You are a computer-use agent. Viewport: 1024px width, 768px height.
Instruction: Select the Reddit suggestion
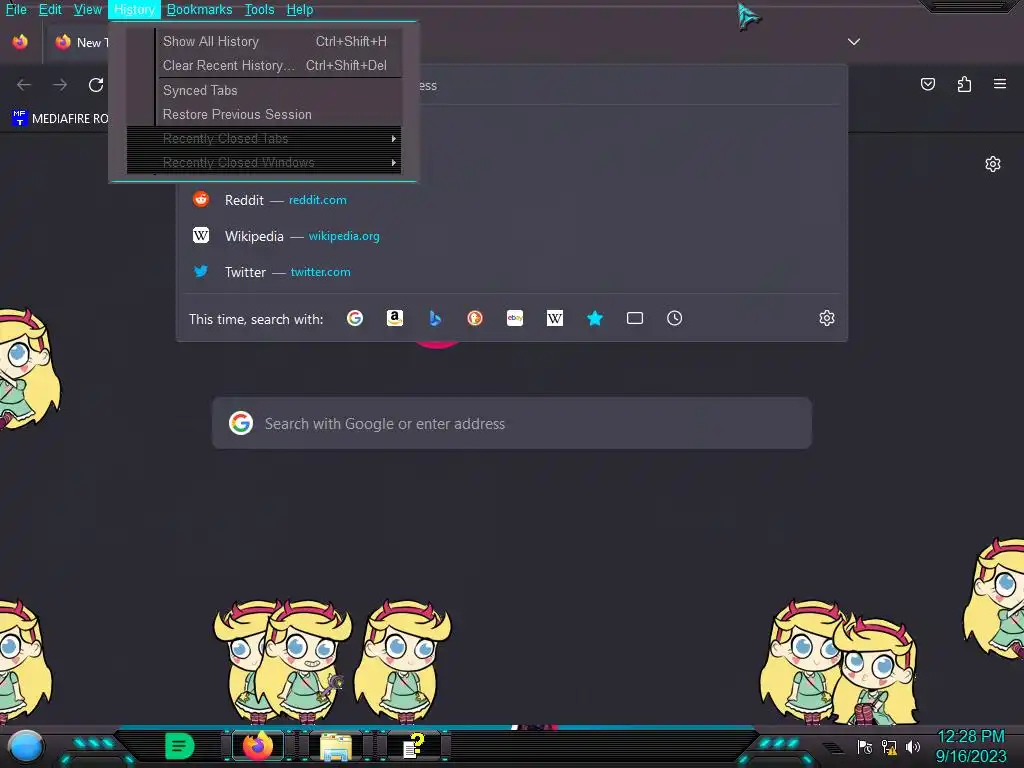[x=512, y=200]
